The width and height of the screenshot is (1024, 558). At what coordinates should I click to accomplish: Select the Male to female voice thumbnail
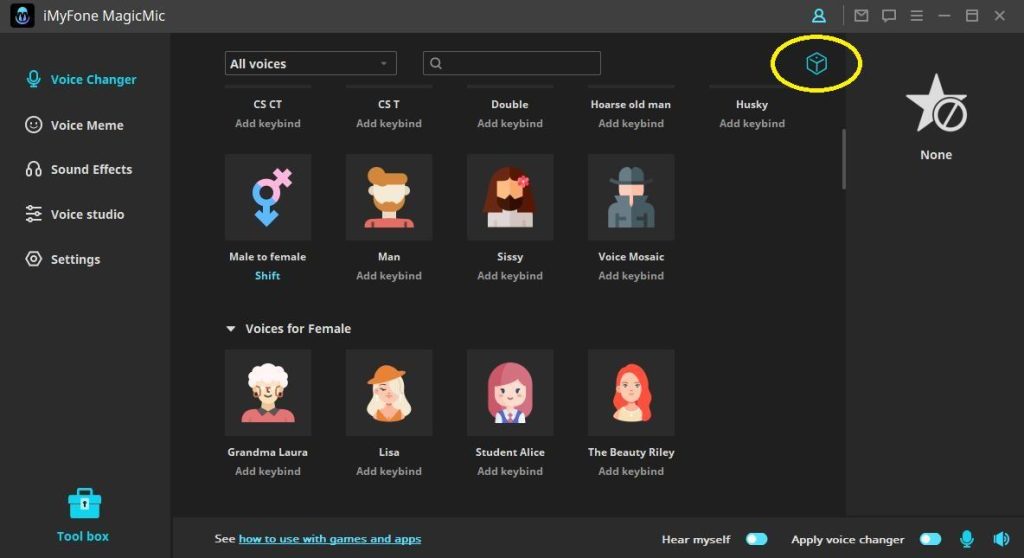[x=268, y=197]
